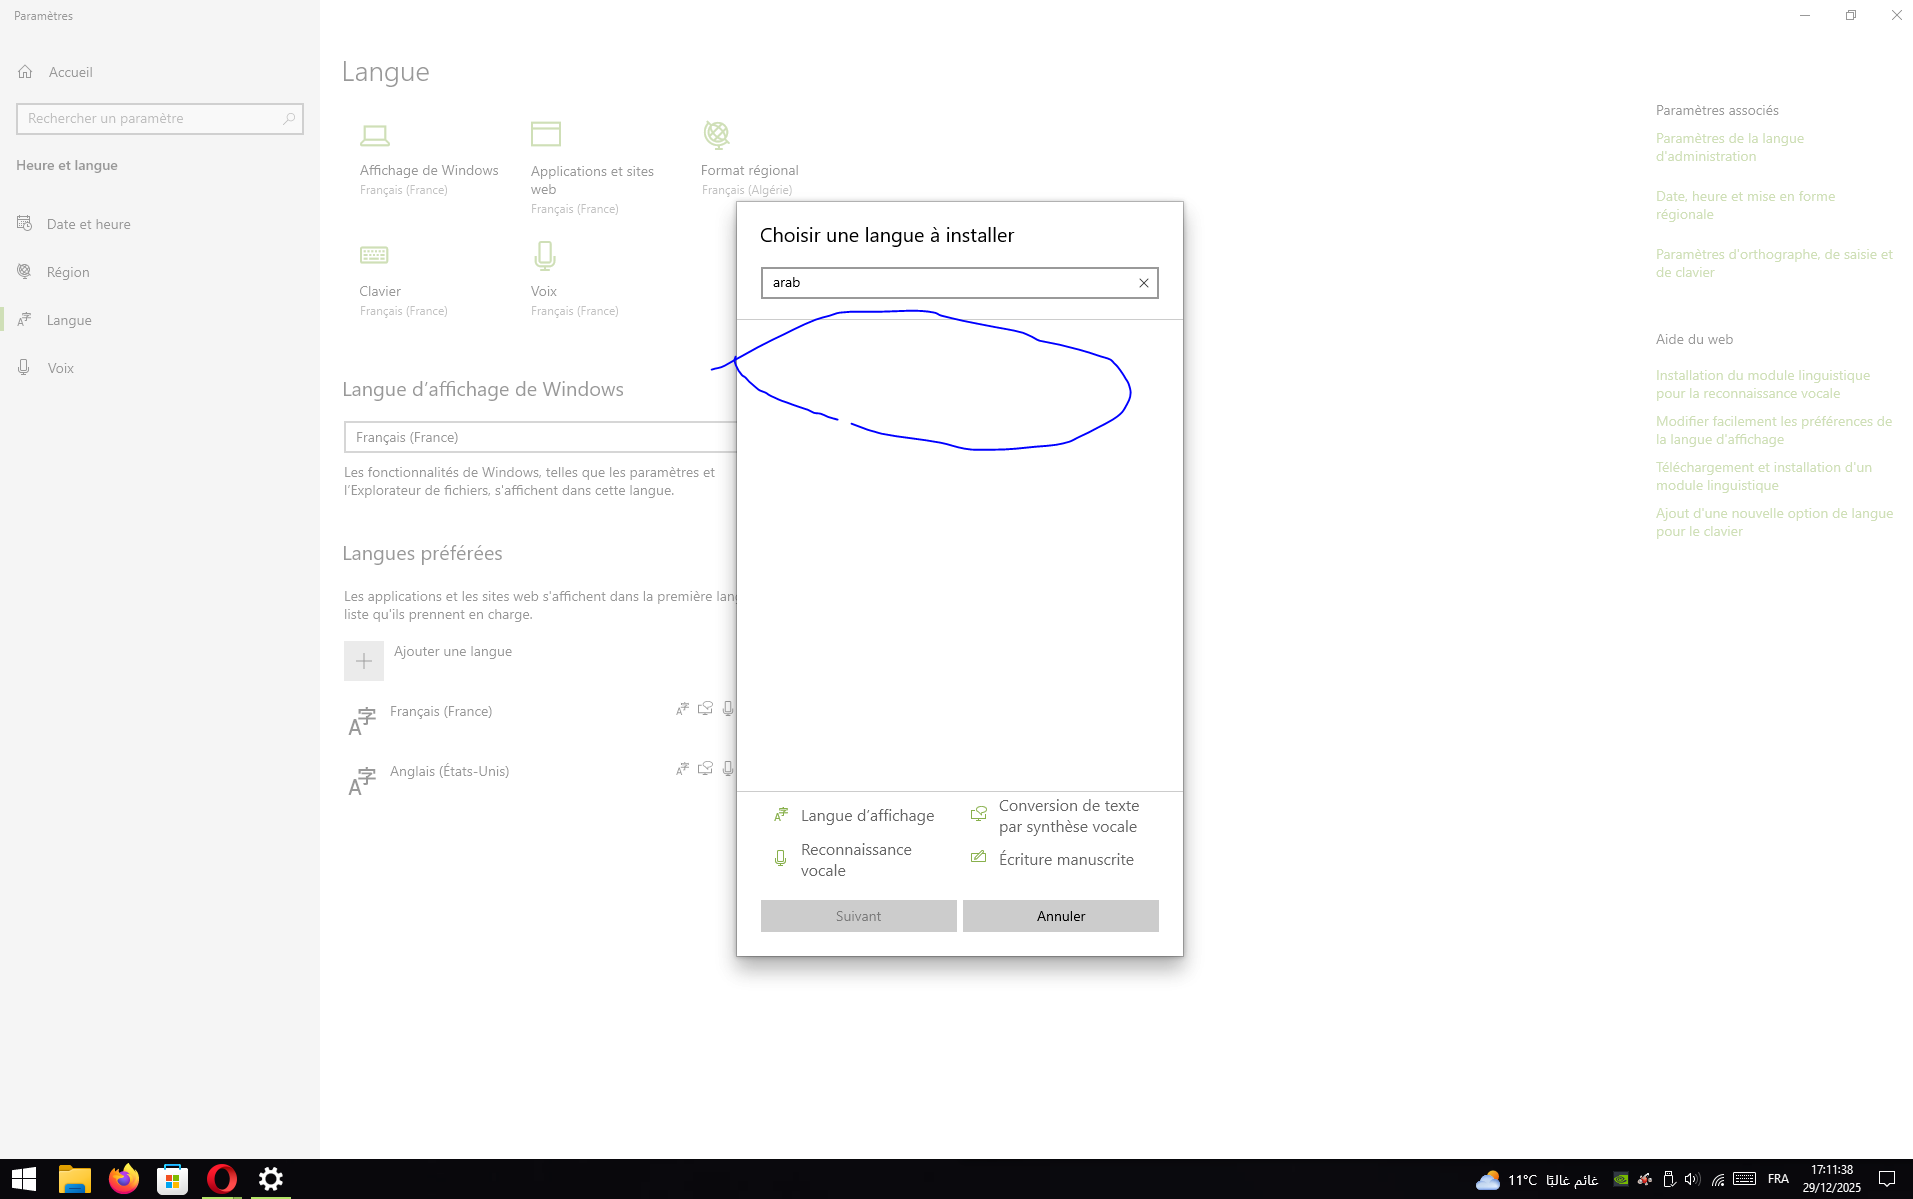
Task: Open Paramètres de la langue d'administration link
Action: 1729,147
